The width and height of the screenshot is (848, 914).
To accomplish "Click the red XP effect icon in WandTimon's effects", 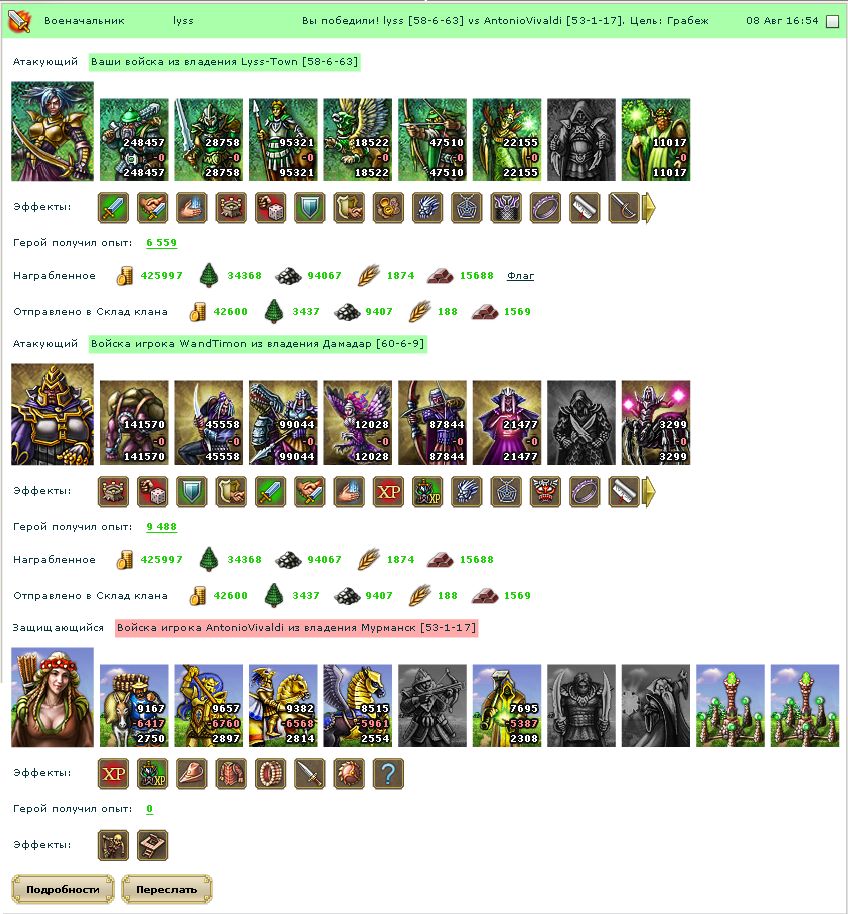I will (389, 491).
